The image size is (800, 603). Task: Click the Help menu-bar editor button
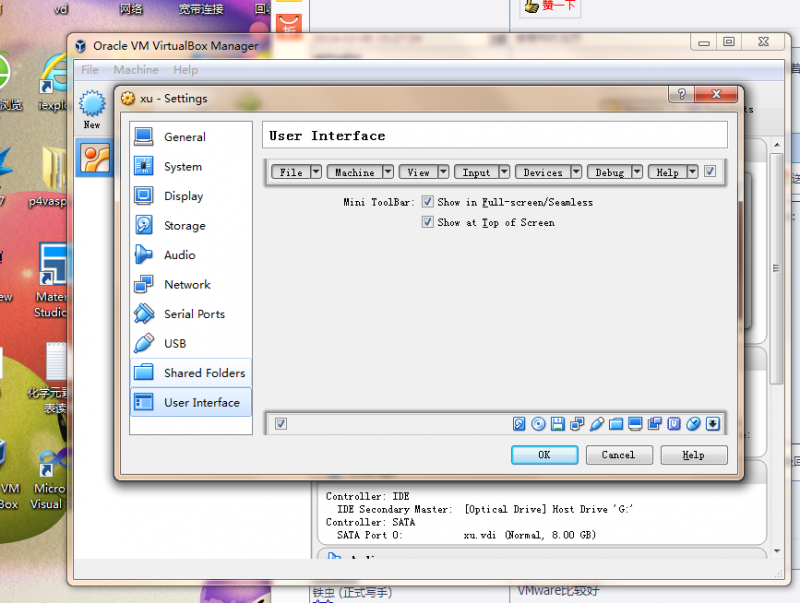667,172
